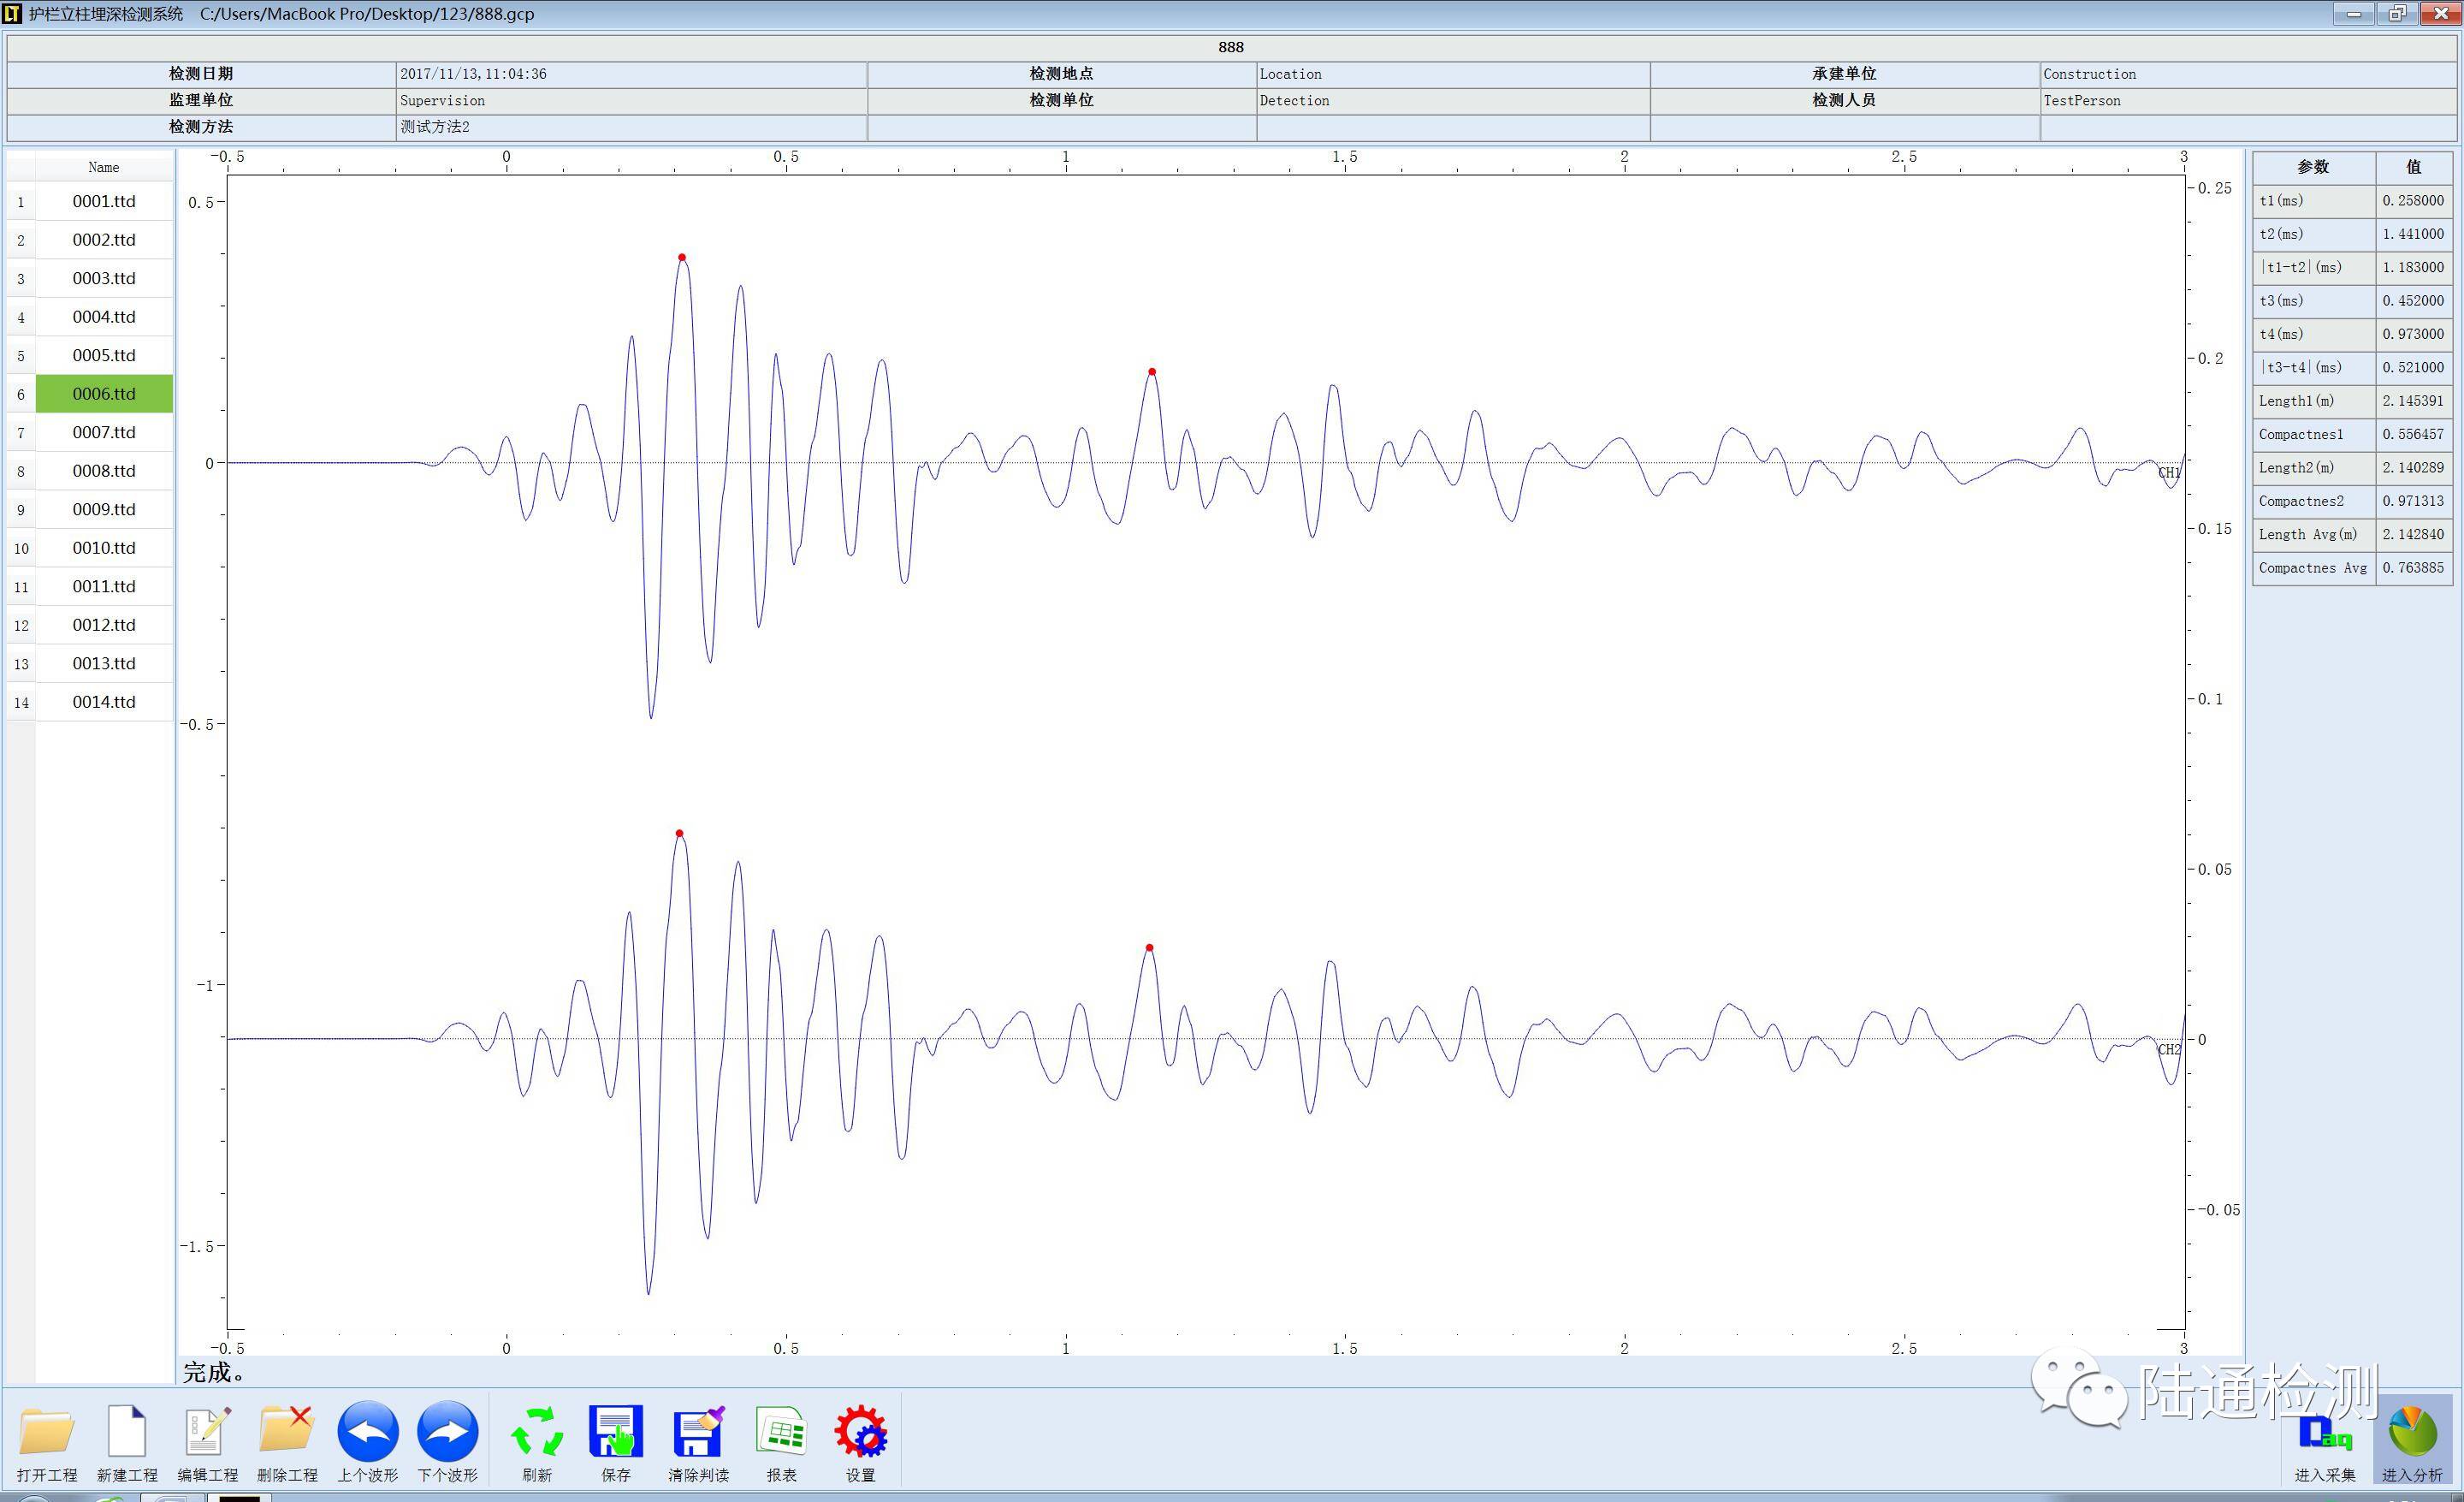Open the Edit Project (编辑工程) tool
This screenshot has height=1502, width=2464.
[207, 1433]
